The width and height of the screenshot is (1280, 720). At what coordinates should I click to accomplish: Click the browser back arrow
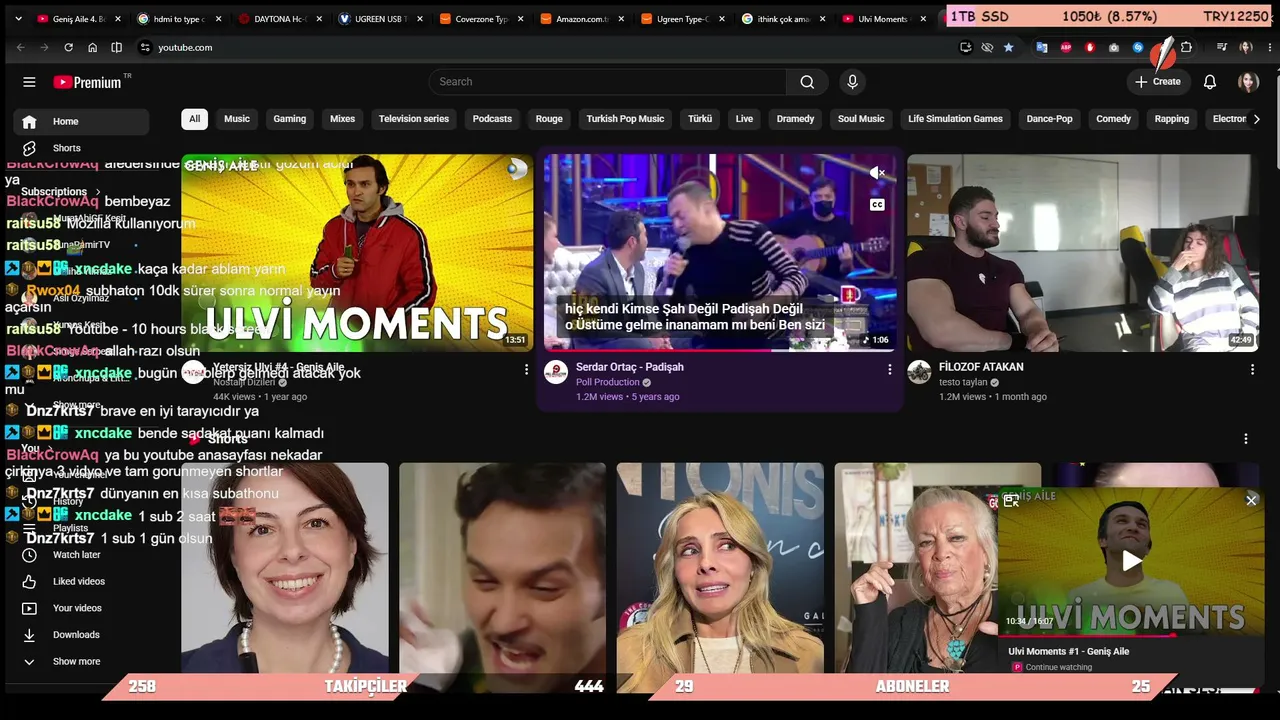[x=20, y=47]
